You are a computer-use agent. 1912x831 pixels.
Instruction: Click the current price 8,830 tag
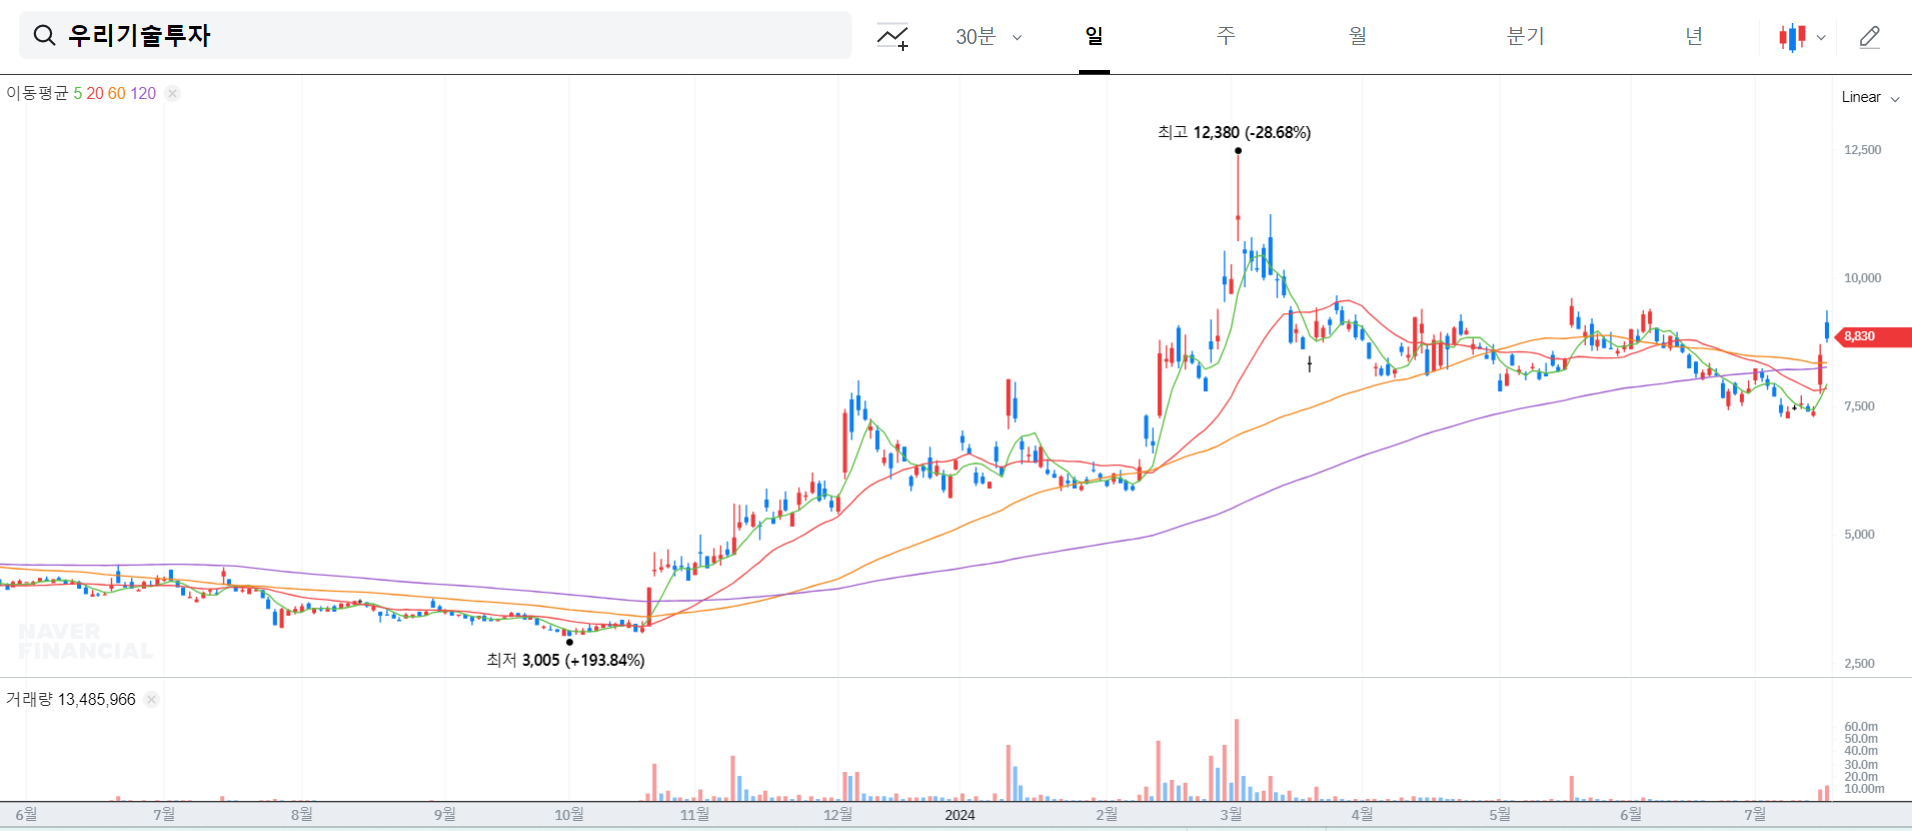(x=1875, y=337)
